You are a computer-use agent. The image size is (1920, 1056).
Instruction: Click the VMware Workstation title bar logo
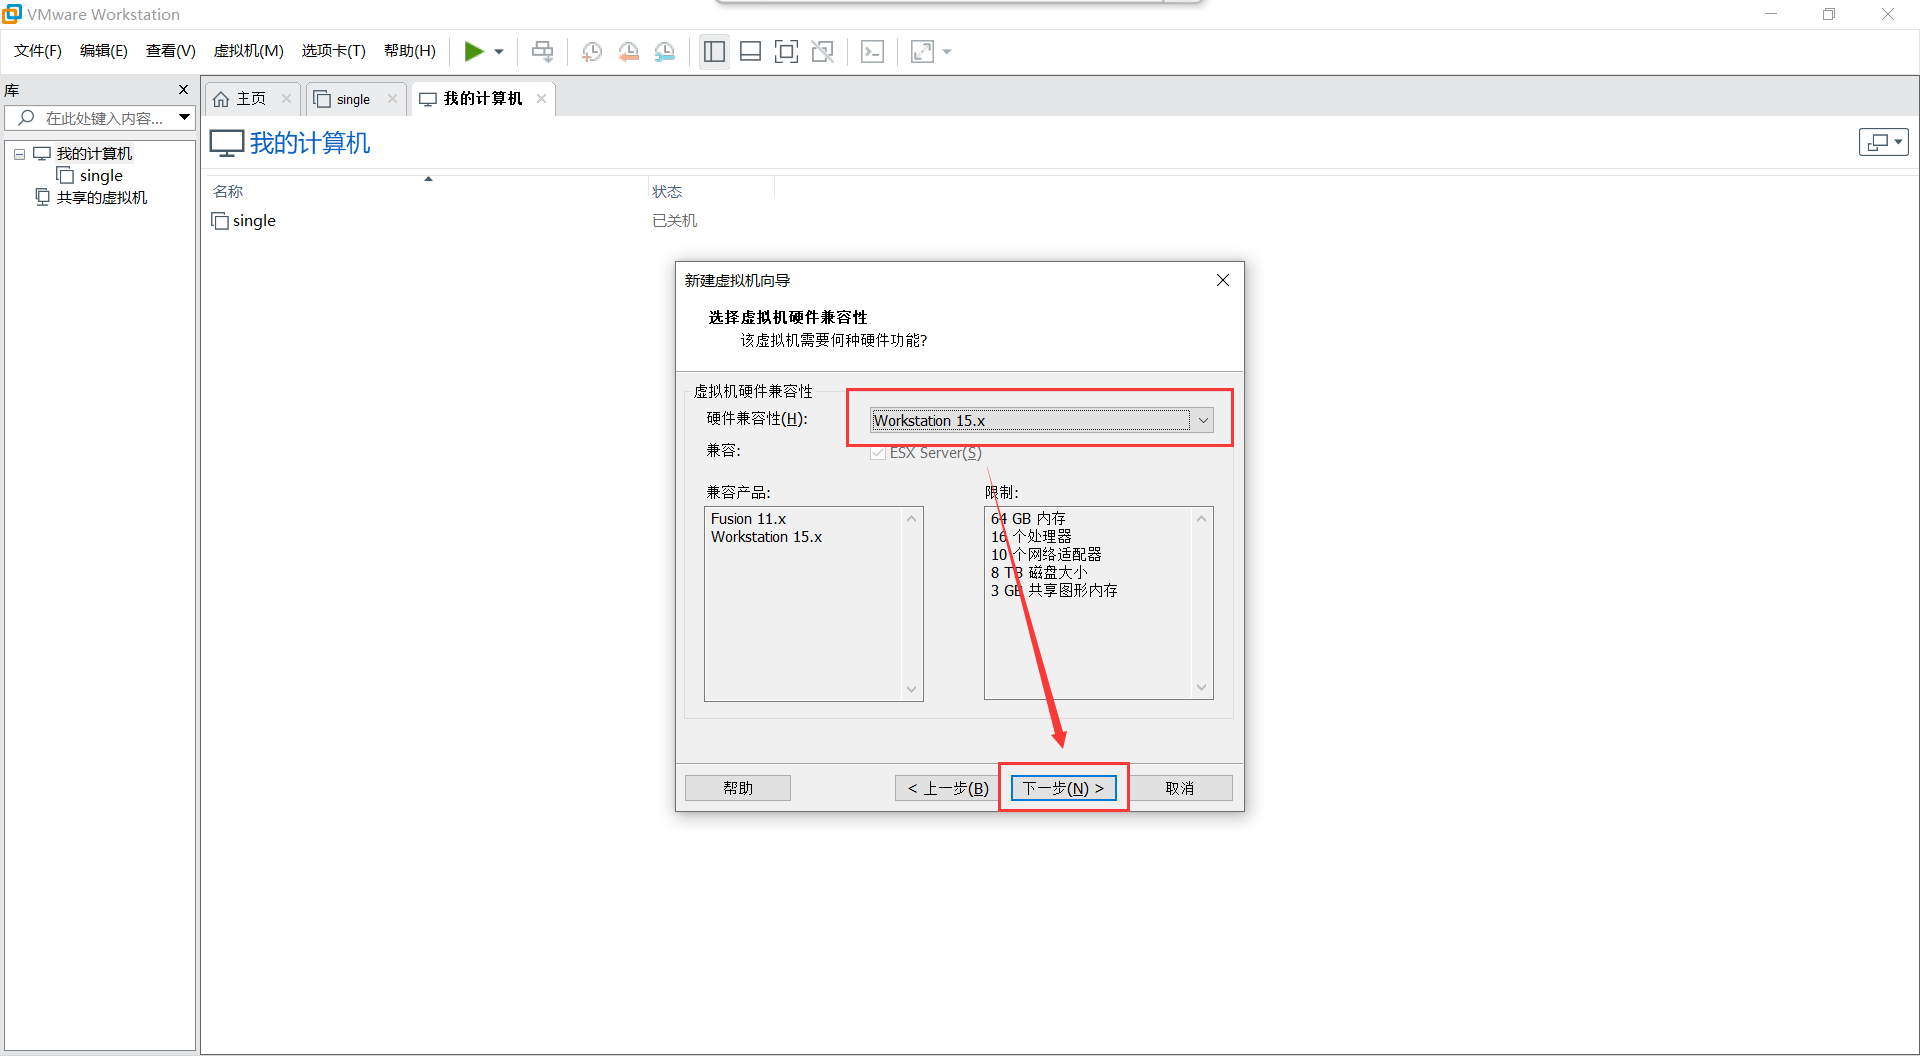coord(12,14)
